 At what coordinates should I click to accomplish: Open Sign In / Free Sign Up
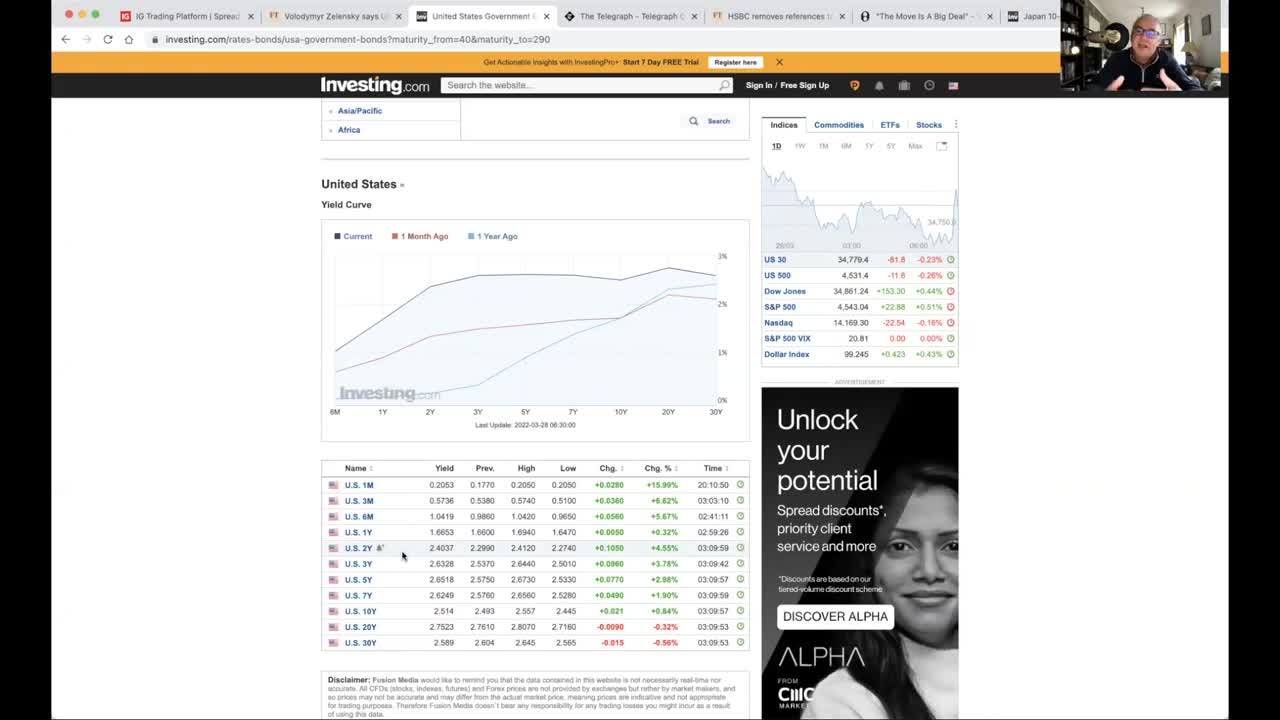pos(787,85)
